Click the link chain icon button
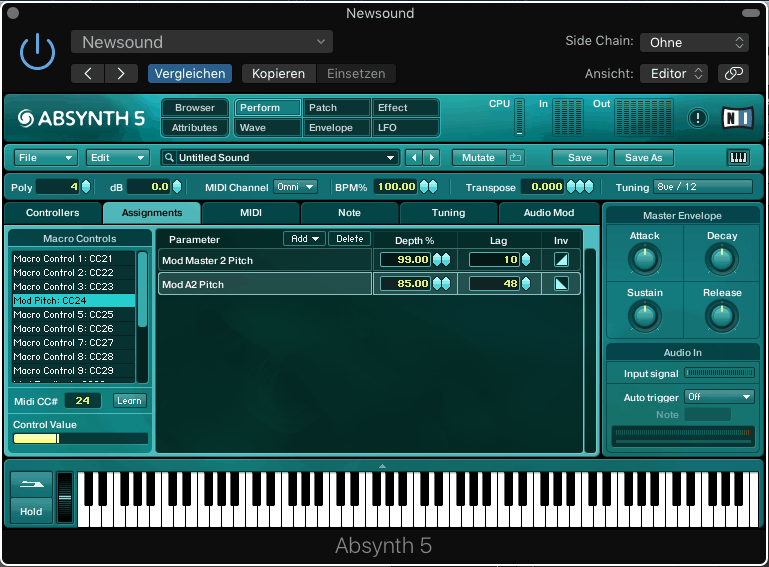This screenshot has height=567, width=769. click(734, 73)
